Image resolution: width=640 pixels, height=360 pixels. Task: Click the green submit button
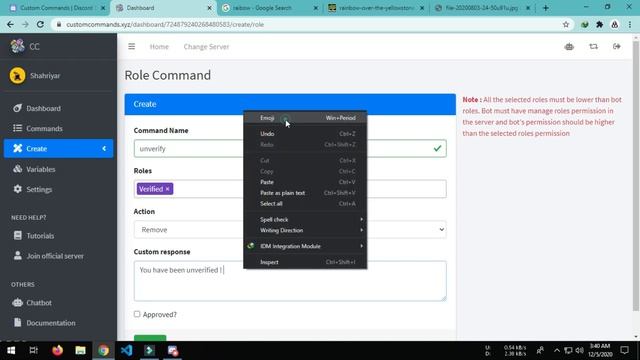pos(150,338)
